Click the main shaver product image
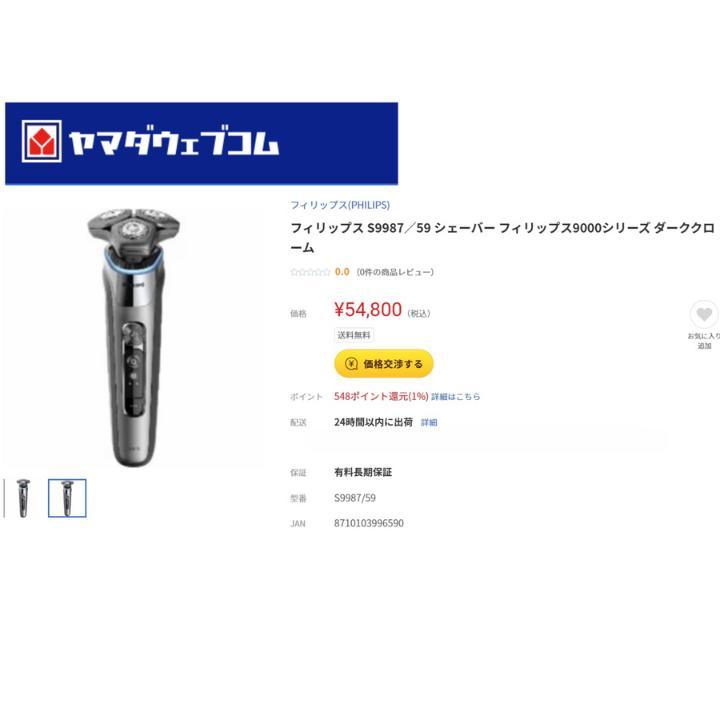This screenshot has width=720, height=720. click(x=133, y=338)
